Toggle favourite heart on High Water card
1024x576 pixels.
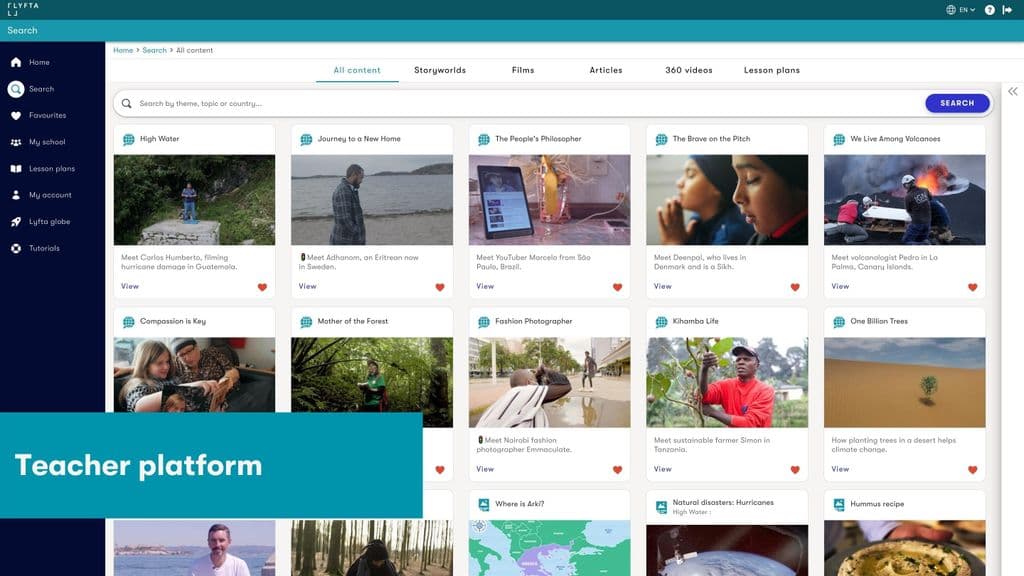point(262,287)
